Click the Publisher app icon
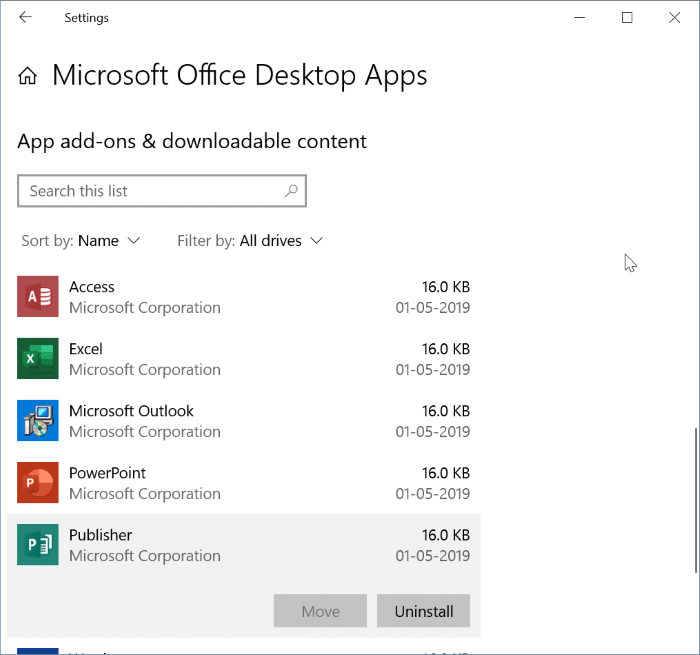The image size is (700, 655). click(38, 545)
